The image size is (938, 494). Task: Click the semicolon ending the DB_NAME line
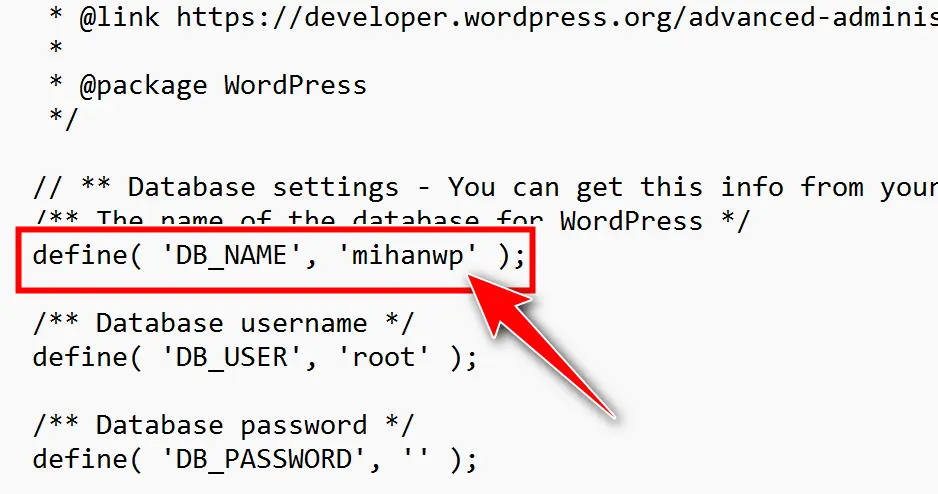pyautogui.click(x=518, y=256)
